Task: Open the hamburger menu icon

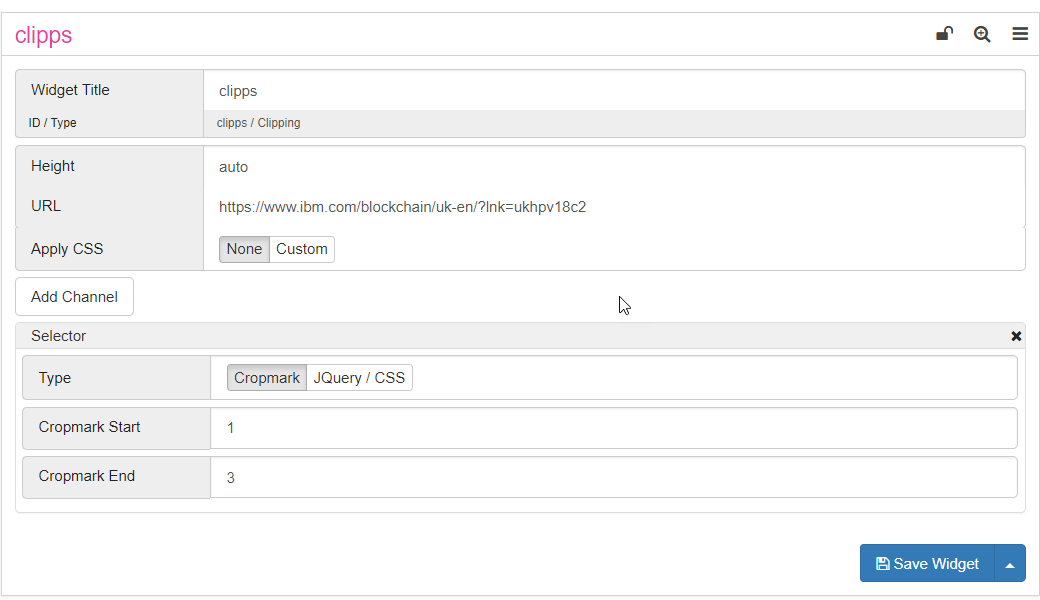Action: [1020, 33]
